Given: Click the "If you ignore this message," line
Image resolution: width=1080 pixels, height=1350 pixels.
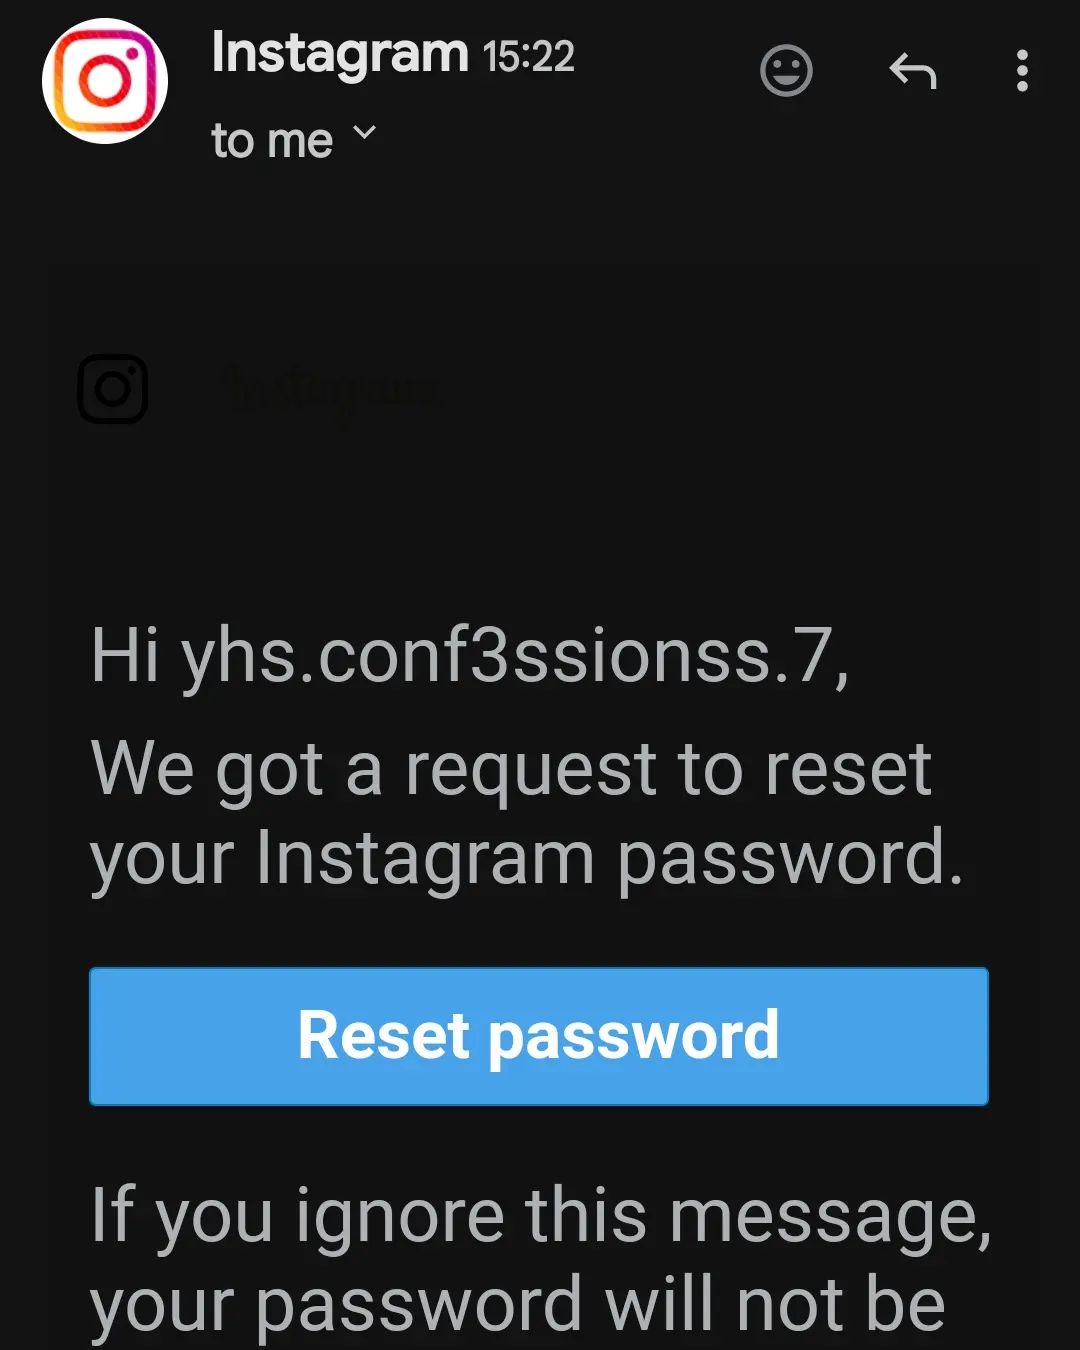Looking at the screenshot, I should coord(541,1217).
